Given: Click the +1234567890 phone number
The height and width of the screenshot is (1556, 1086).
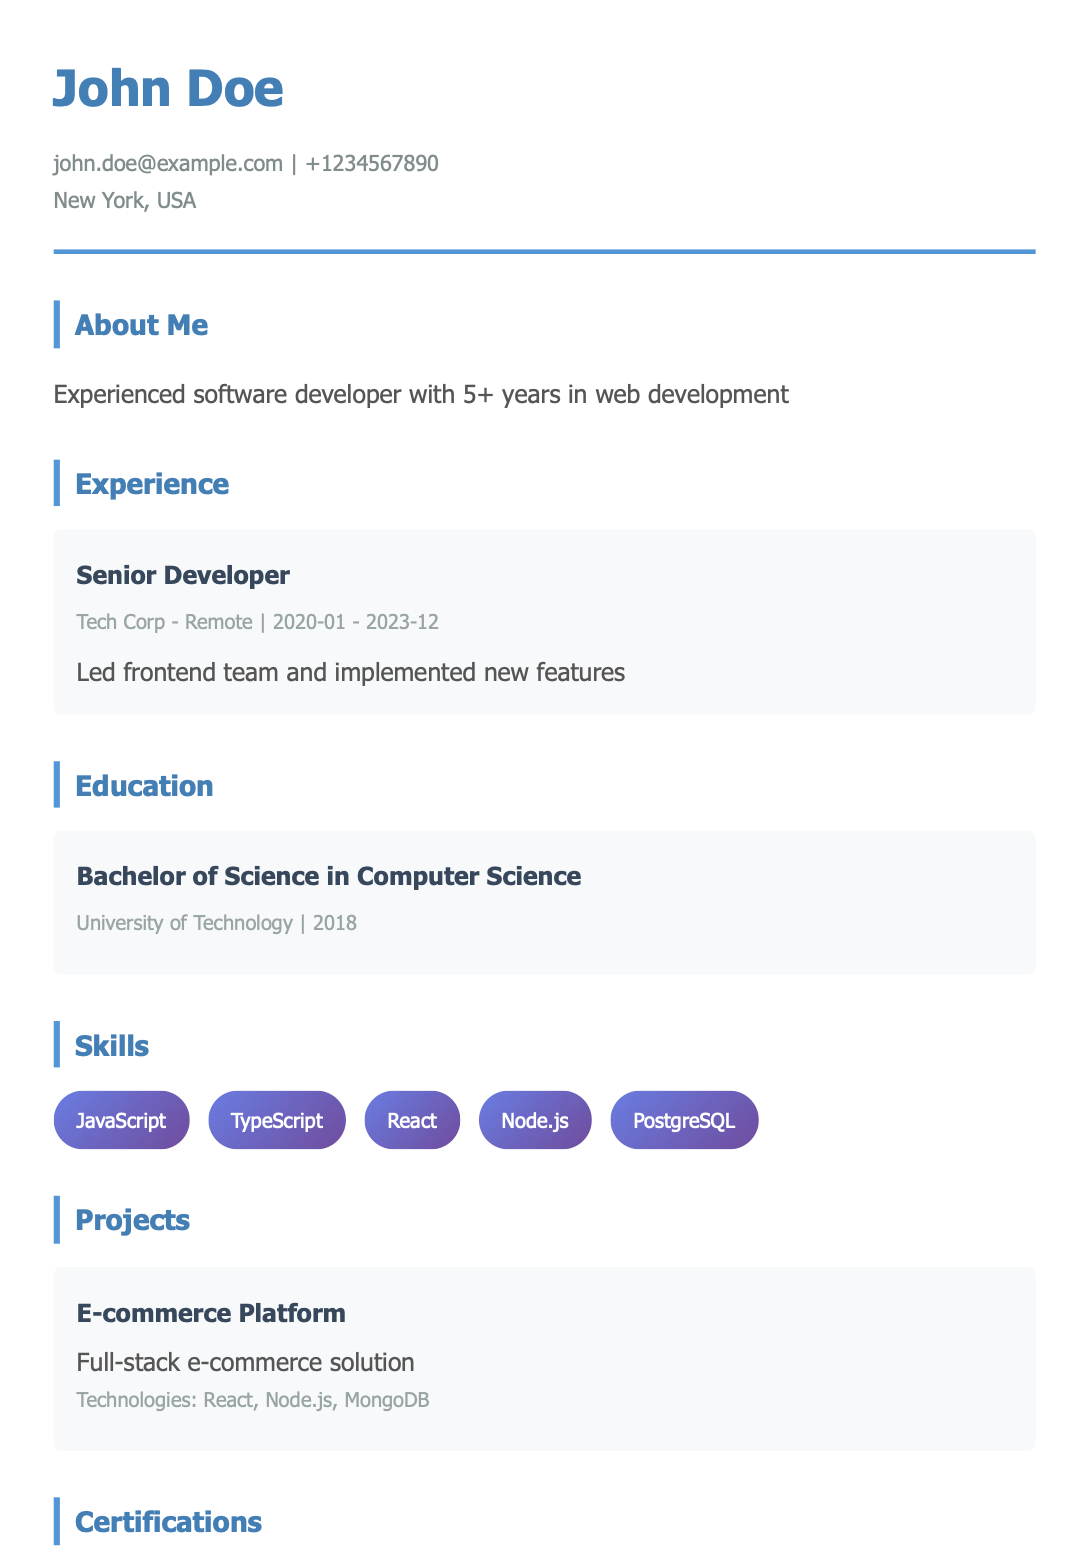Looking at the screenshot, I should click(x=372, y=164).
